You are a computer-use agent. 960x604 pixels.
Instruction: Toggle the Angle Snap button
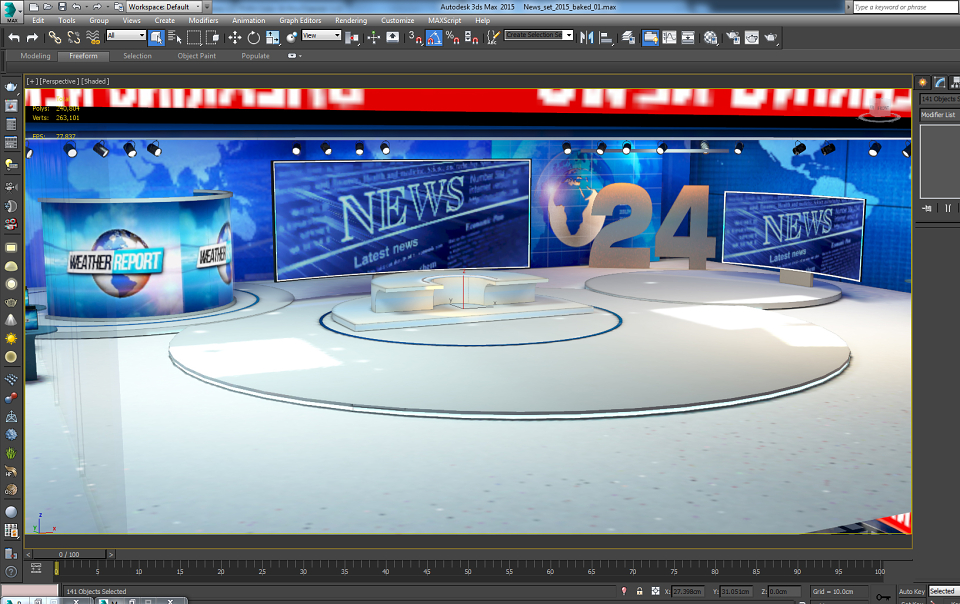(x=434, y=38)
